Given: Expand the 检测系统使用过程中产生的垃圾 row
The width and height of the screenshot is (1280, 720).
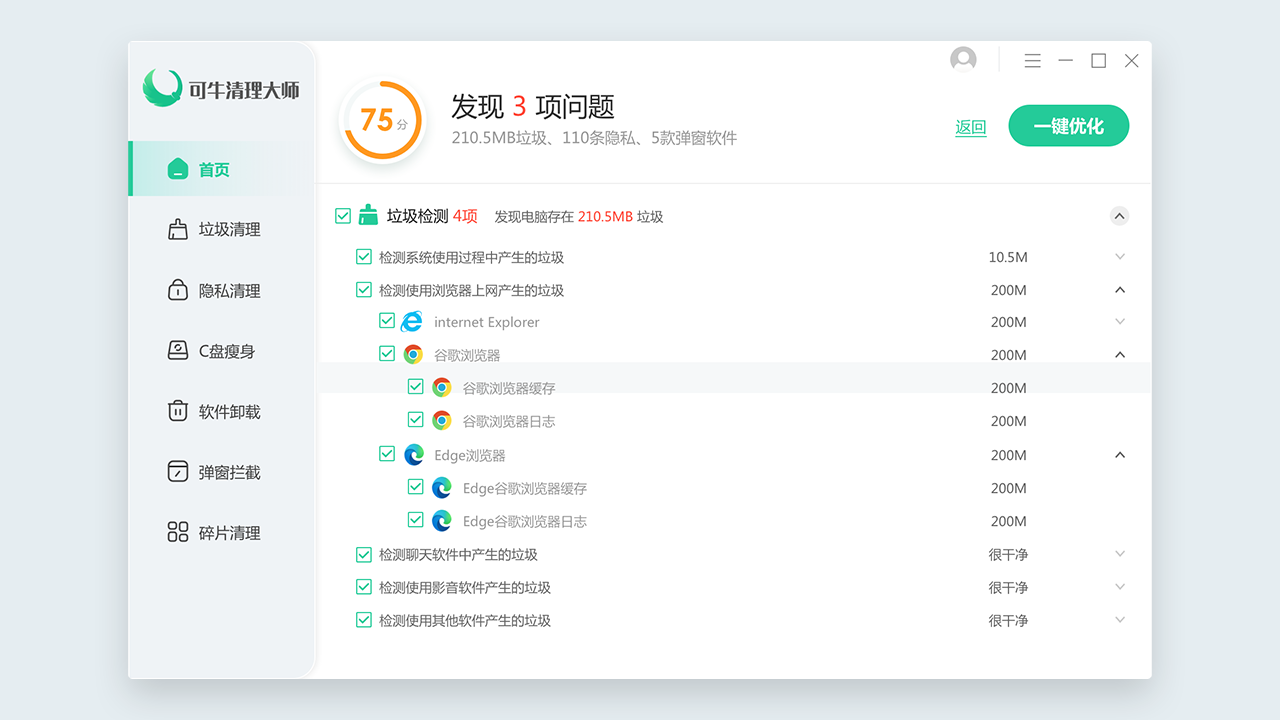Looking at the screenshot, I should click(1119, 256).
